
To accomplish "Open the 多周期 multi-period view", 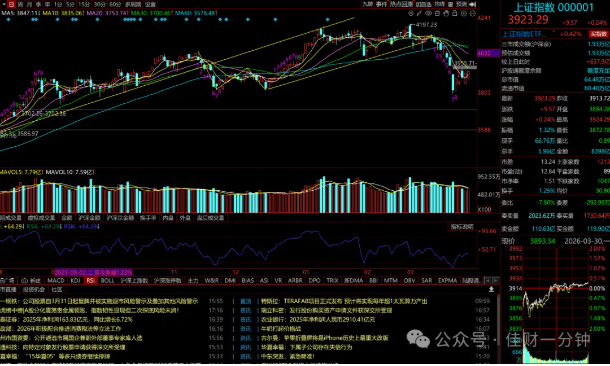I will [x=133, y=4].
